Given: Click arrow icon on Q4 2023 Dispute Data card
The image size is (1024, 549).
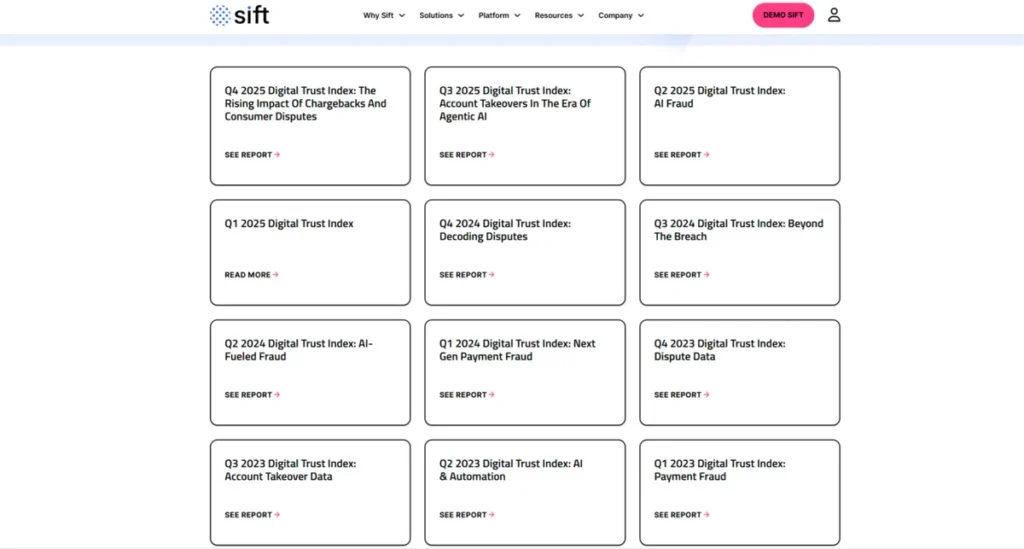Looking at the screenshot, I should (x=707, y=395).
